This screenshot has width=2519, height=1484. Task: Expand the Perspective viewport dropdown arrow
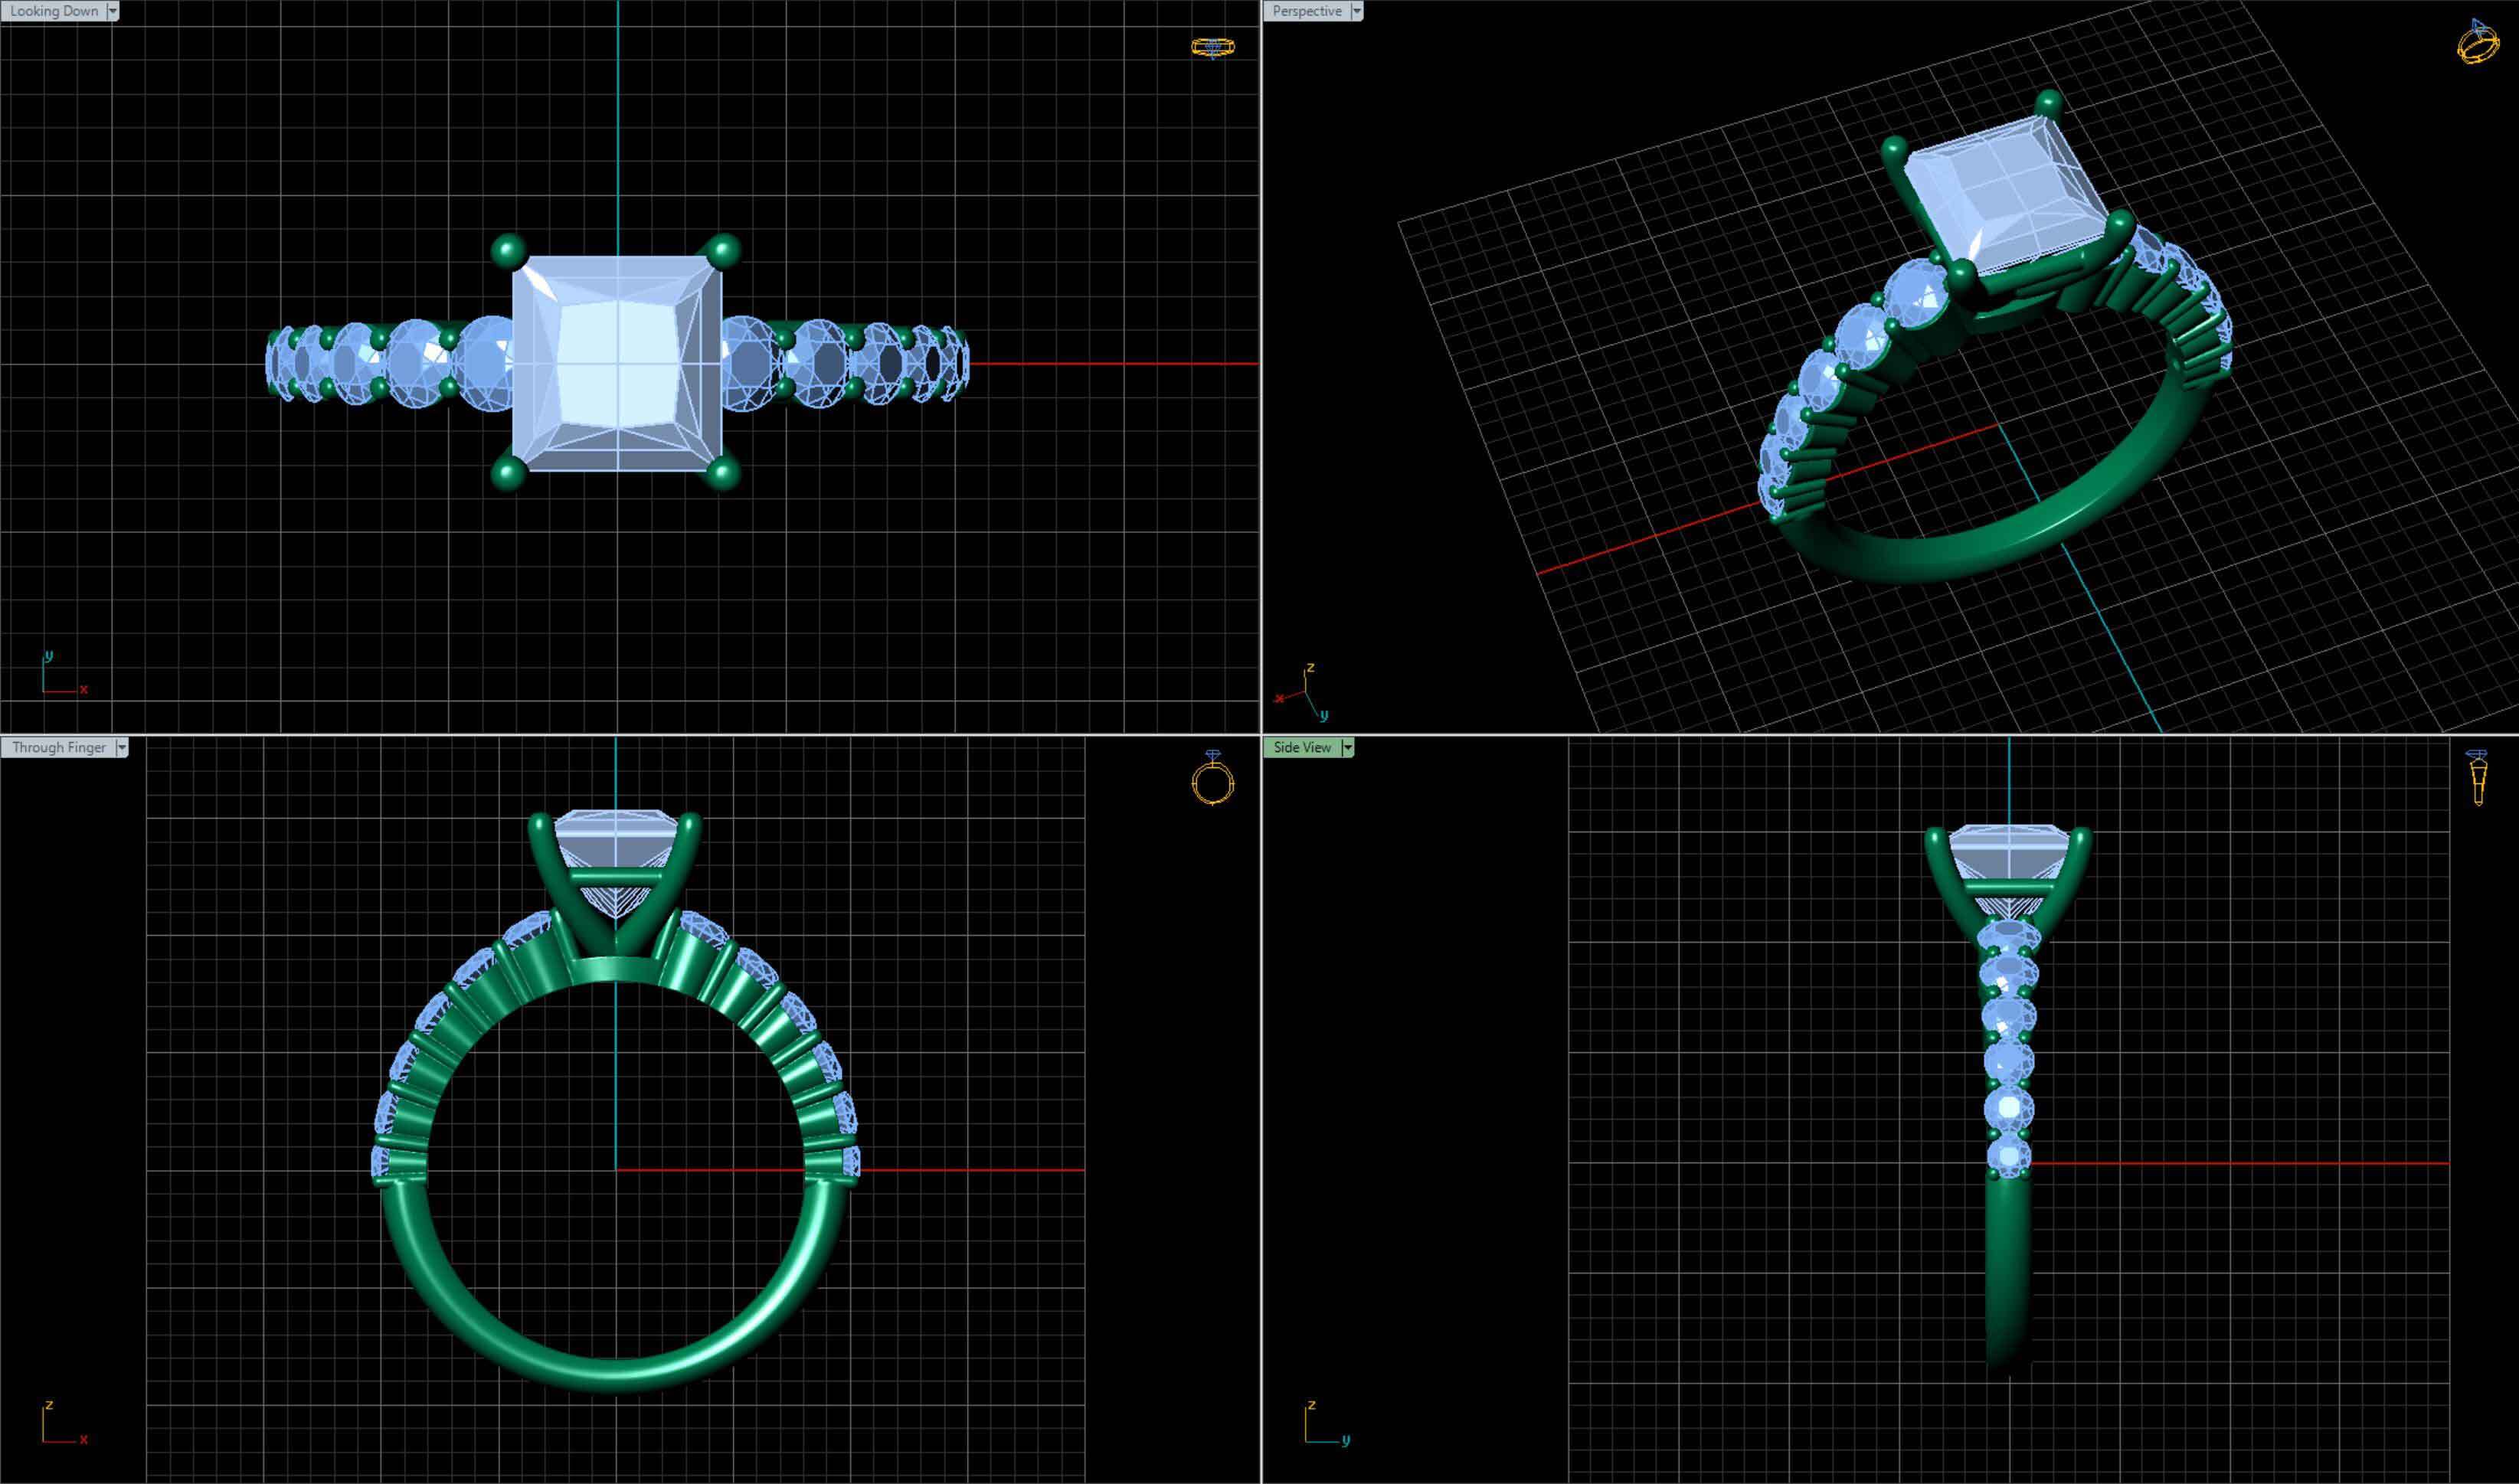click(x=1356, y=11)
